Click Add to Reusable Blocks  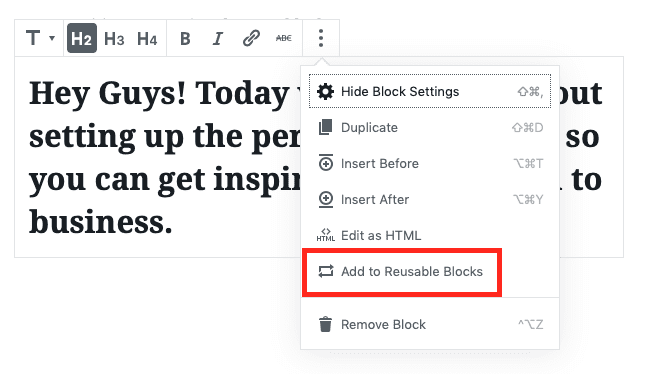tap(412, 271)
